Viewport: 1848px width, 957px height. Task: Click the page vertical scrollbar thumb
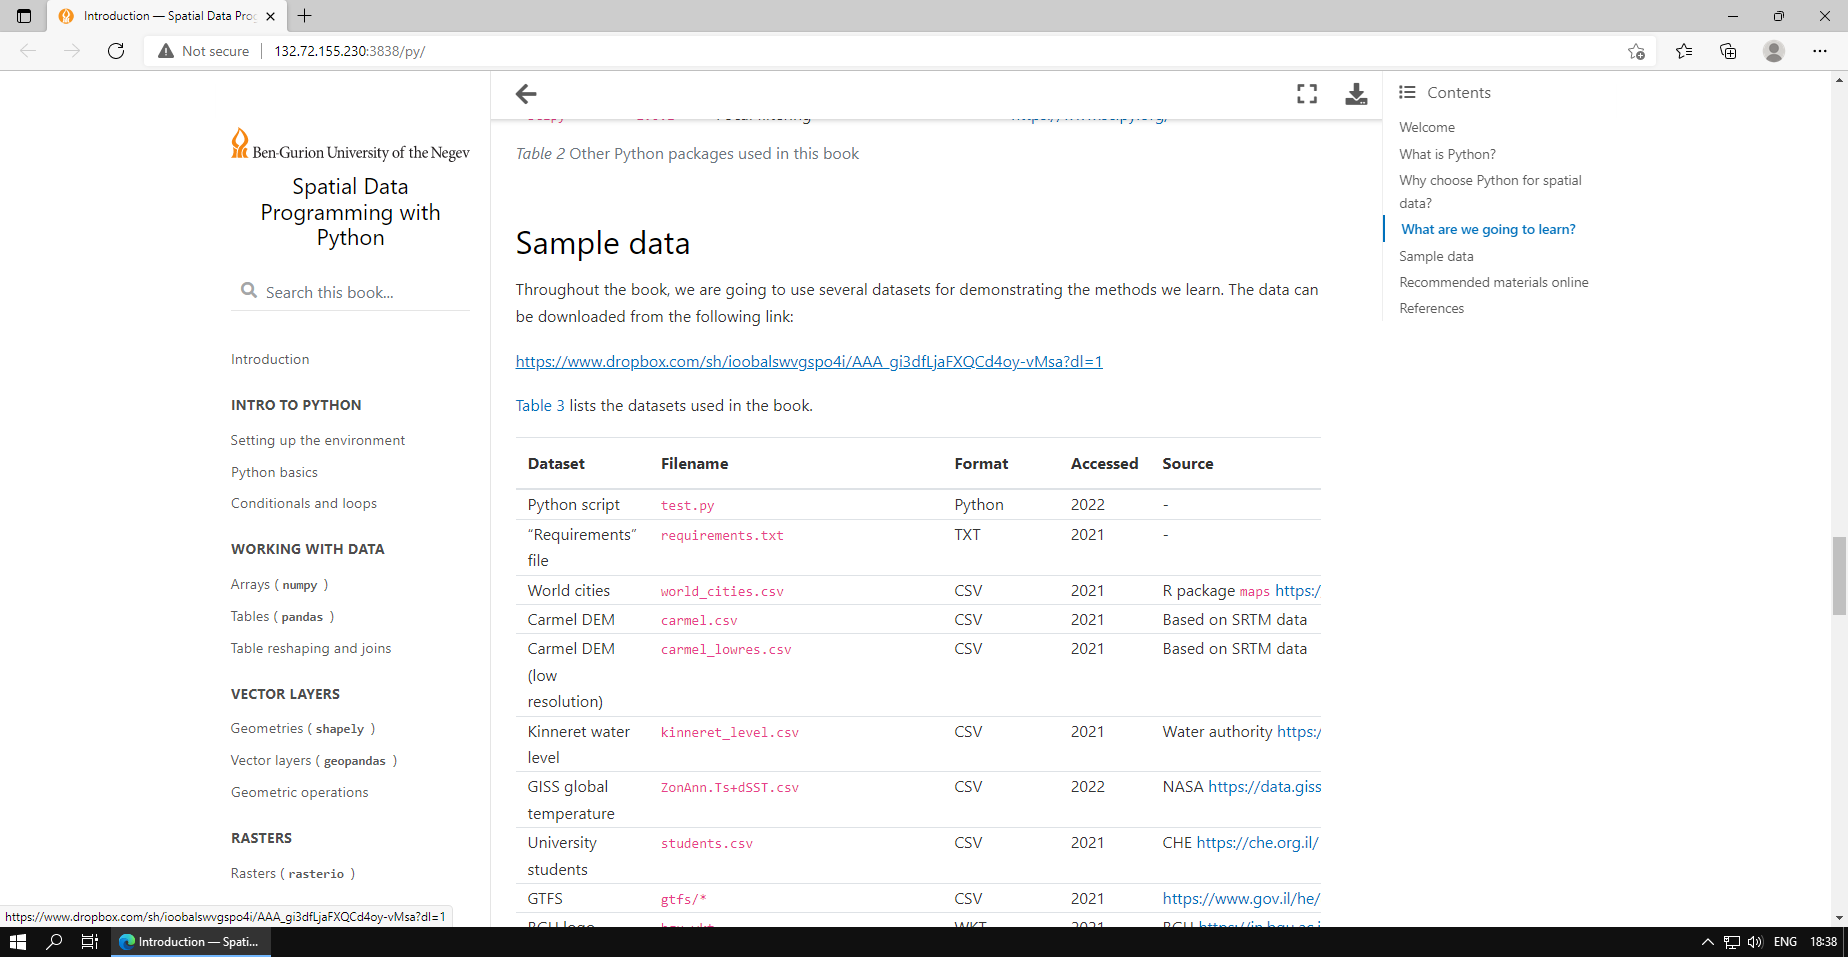point(1839,576)
